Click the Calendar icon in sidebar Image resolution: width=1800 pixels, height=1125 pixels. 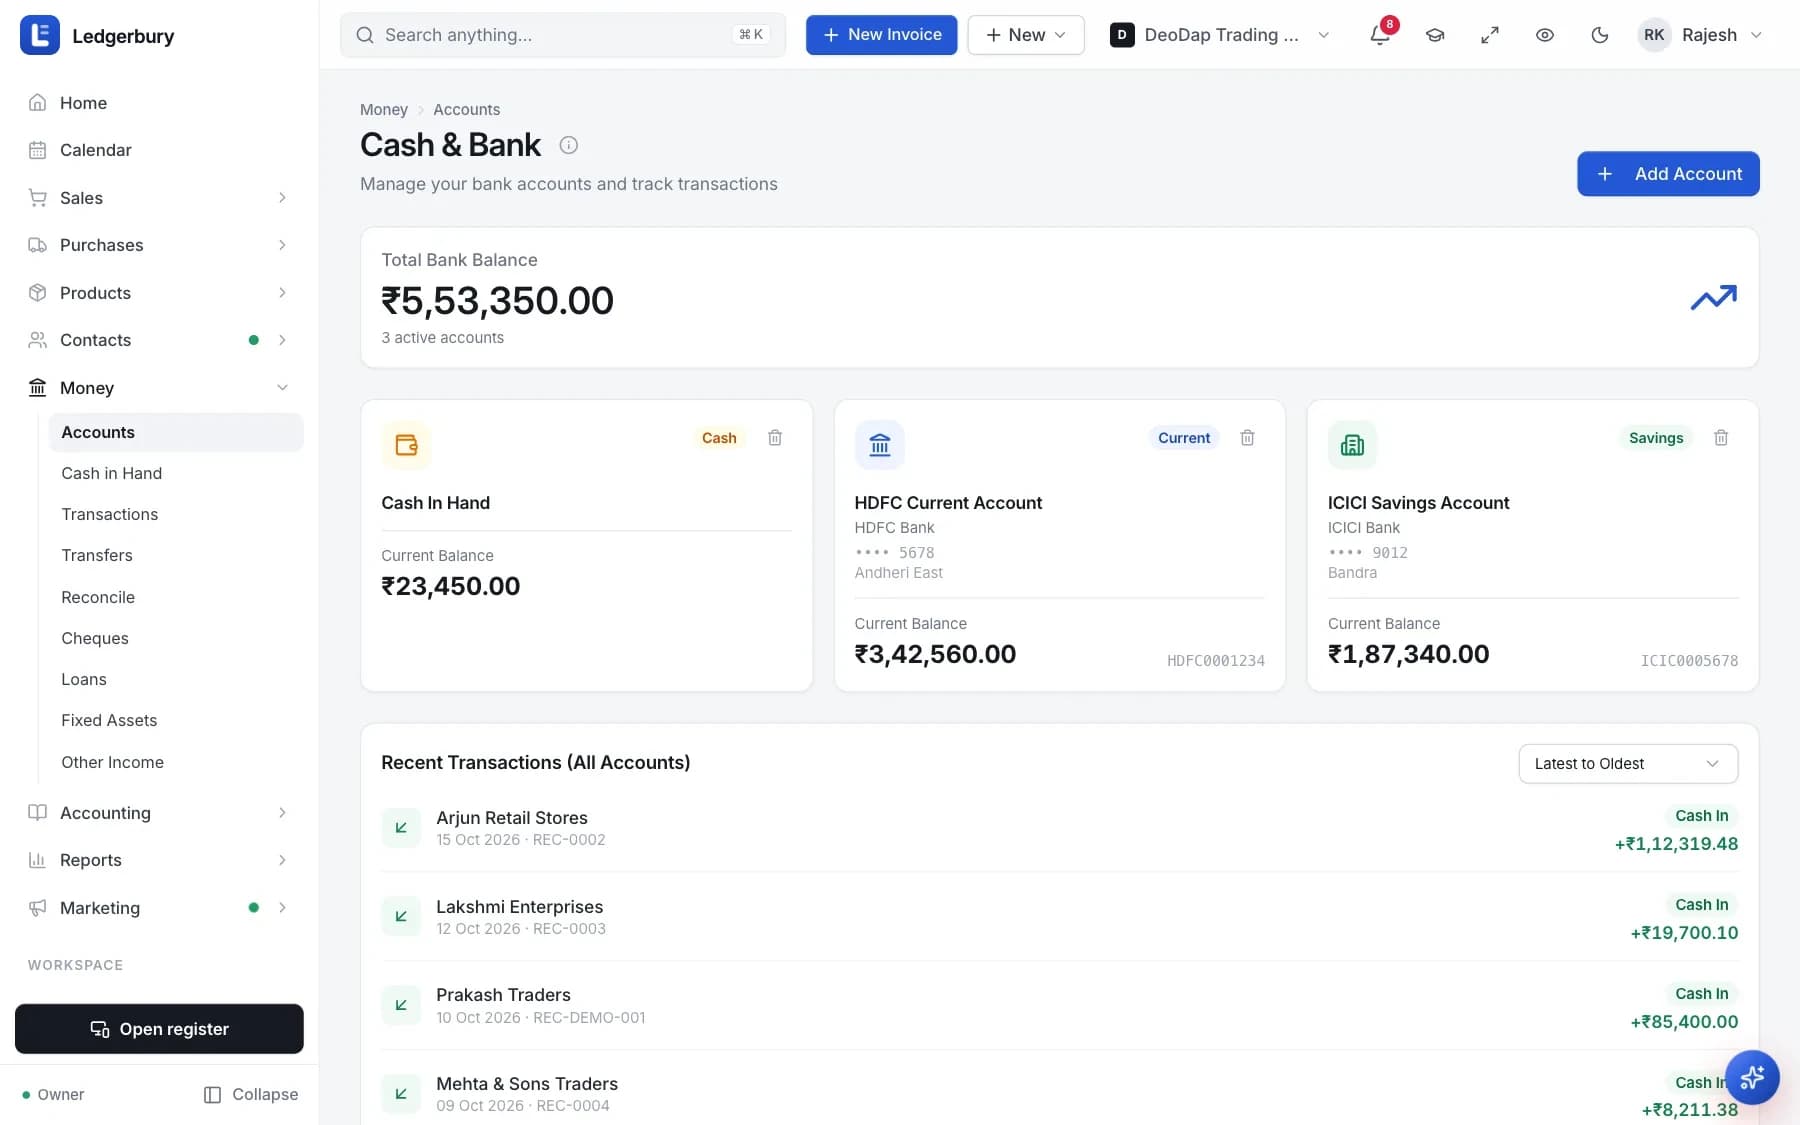click(38, 150)
